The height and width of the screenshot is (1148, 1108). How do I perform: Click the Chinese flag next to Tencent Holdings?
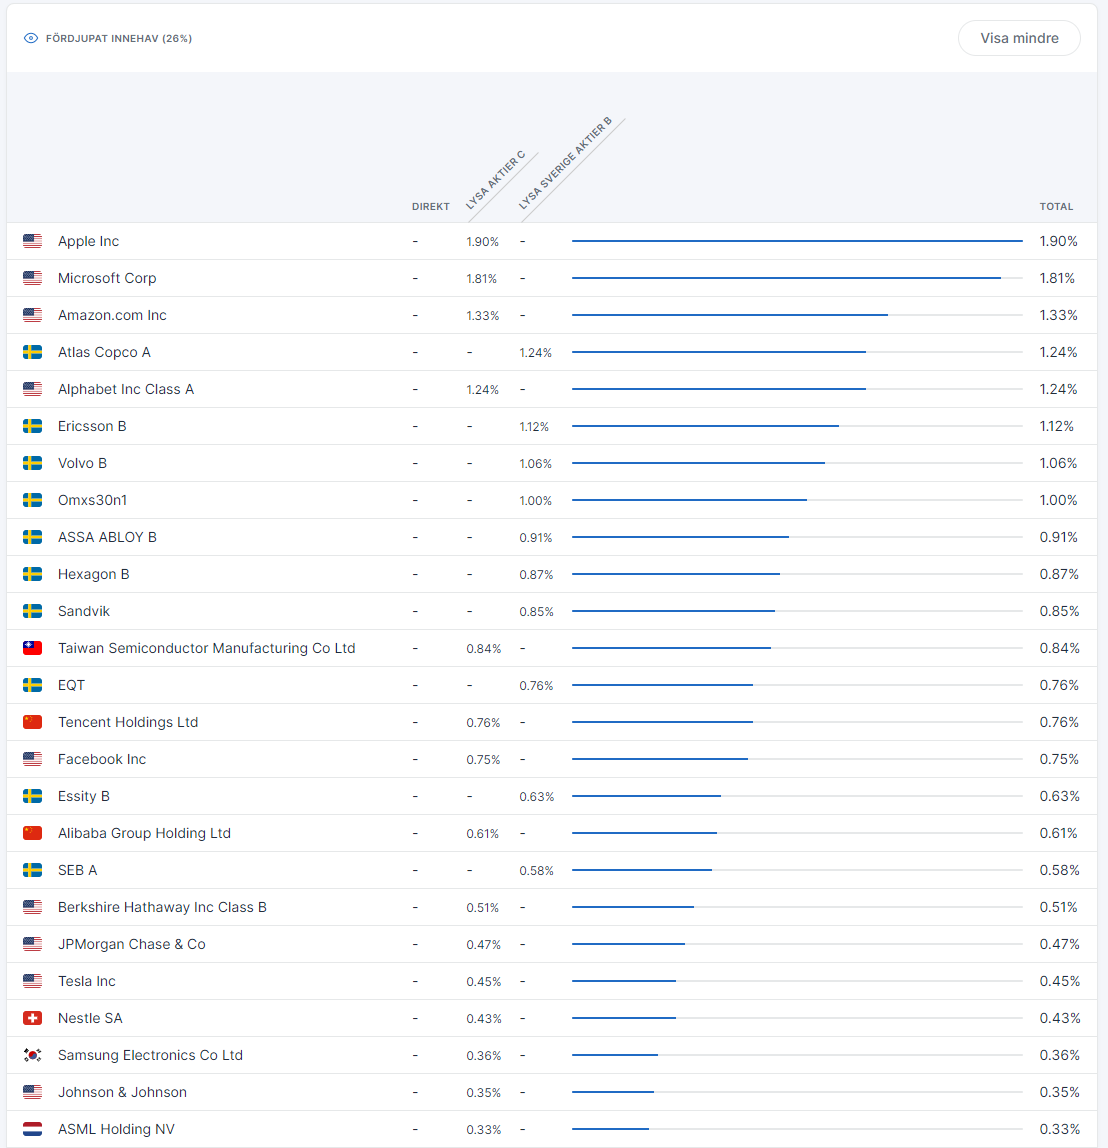(33, 722)
